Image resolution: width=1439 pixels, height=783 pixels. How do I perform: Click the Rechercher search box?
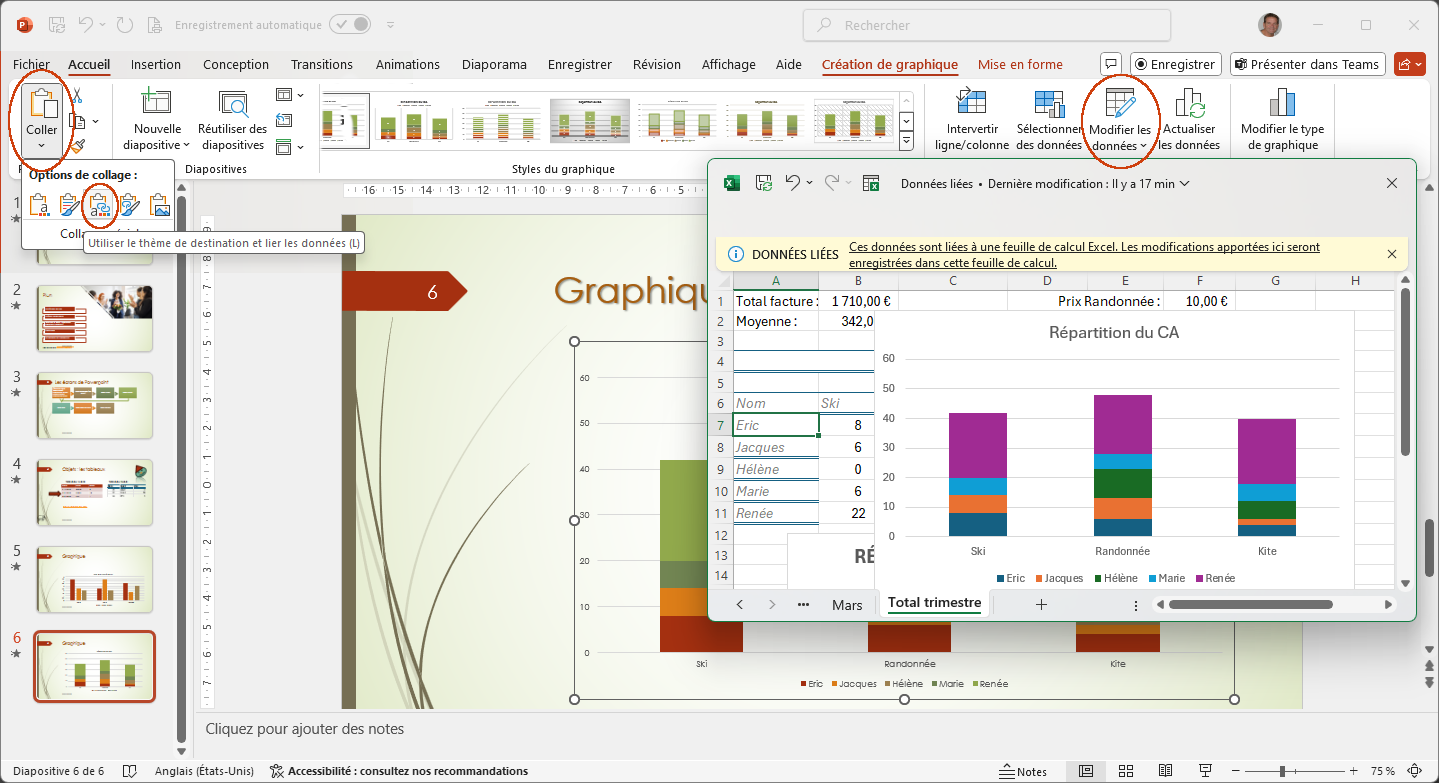986,25
